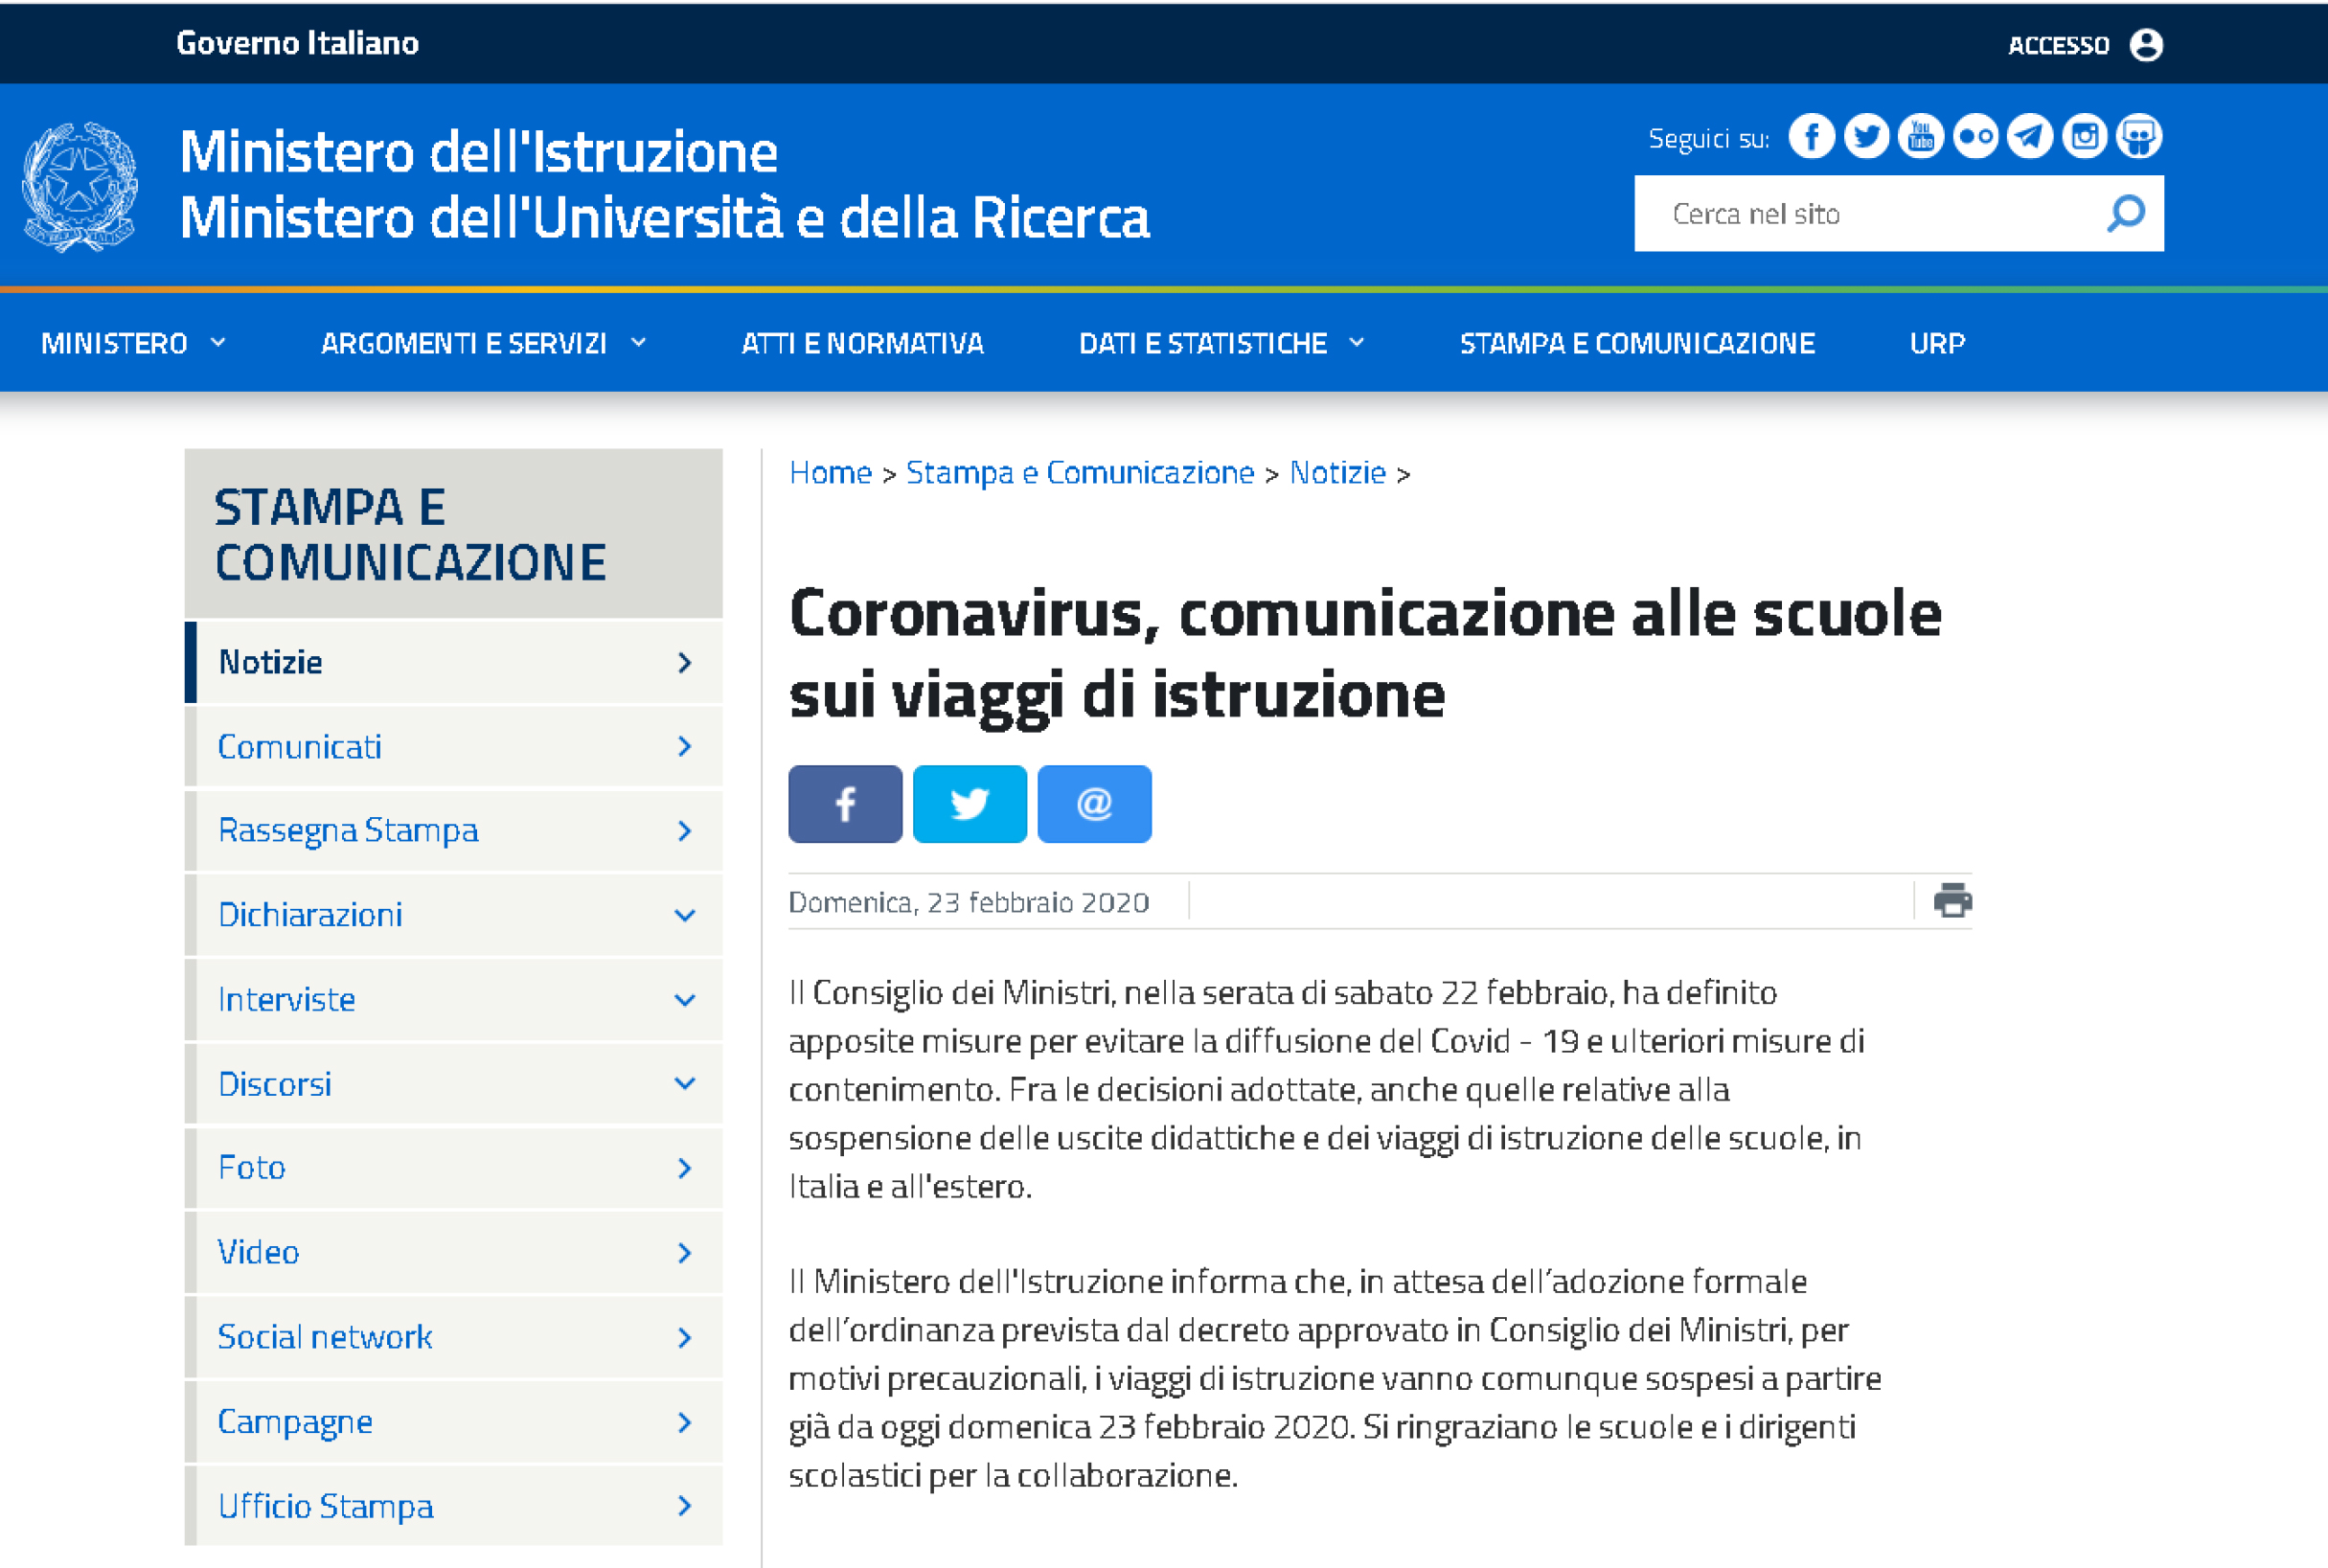Open Atti e Normativa menu item
This screenshot has width=2328, height=1568.
862,343
